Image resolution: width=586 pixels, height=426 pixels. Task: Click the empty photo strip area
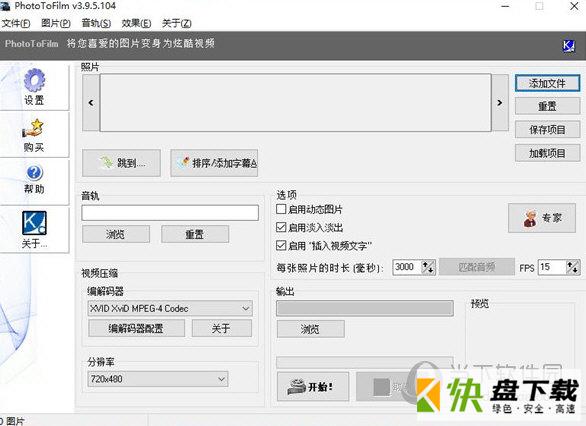point(295,102)
